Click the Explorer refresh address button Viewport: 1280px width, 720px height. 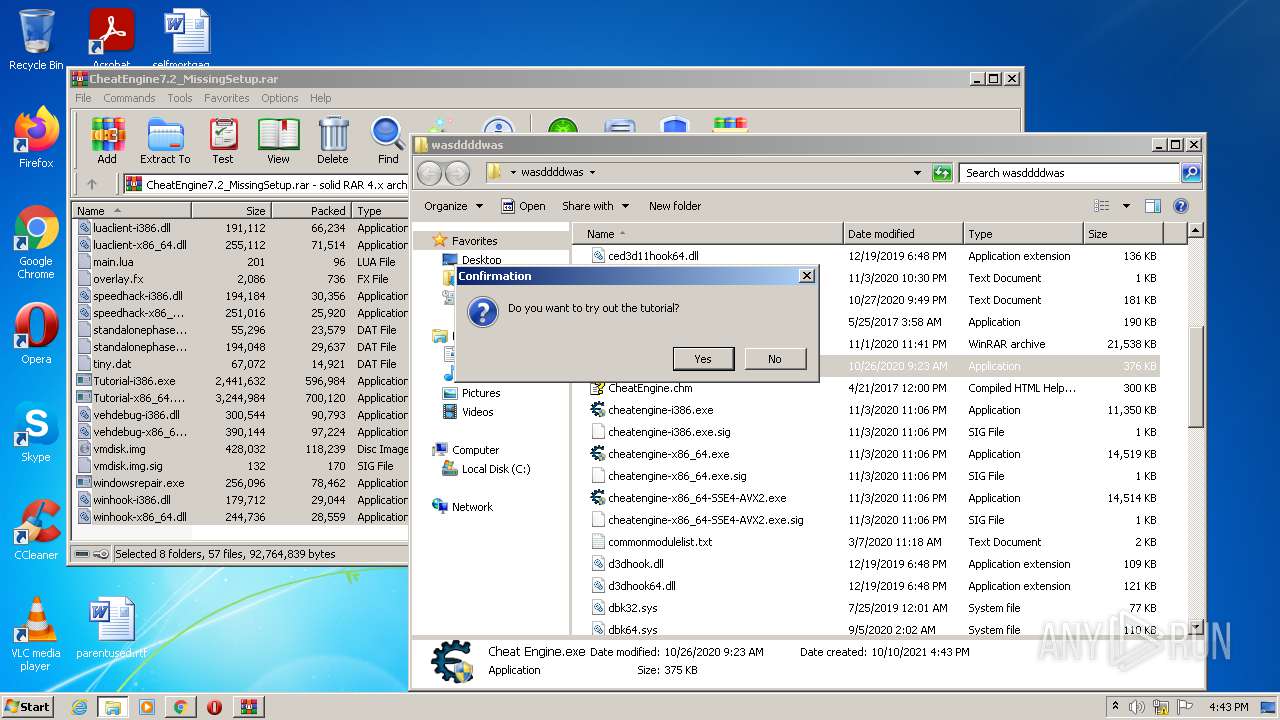(941, 172)
